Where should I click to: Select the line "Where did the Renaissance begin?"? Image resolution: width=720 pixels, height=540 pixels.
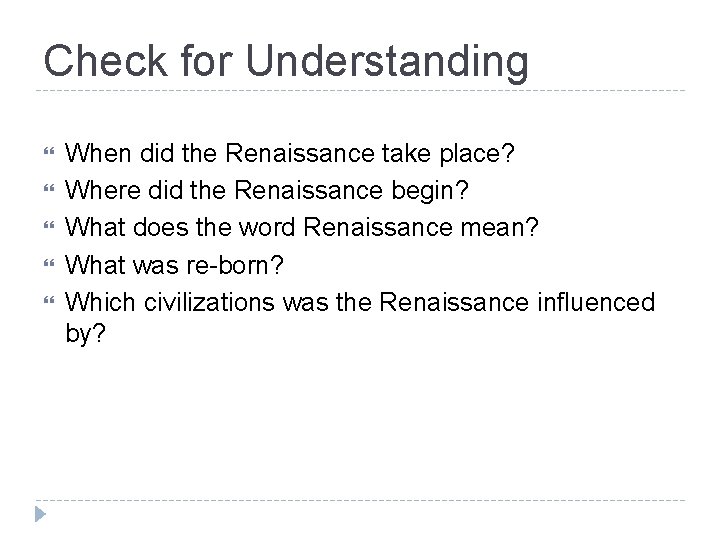click(x=267, y=191)
